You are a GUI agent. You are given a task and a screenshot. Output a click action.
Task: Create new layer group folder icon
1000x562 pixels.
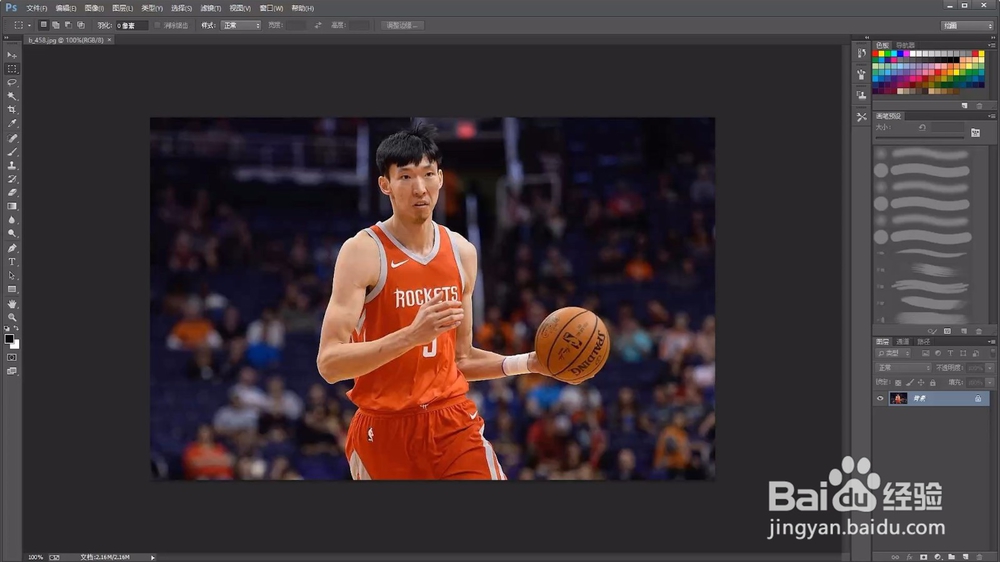click(x=952, y=557)
